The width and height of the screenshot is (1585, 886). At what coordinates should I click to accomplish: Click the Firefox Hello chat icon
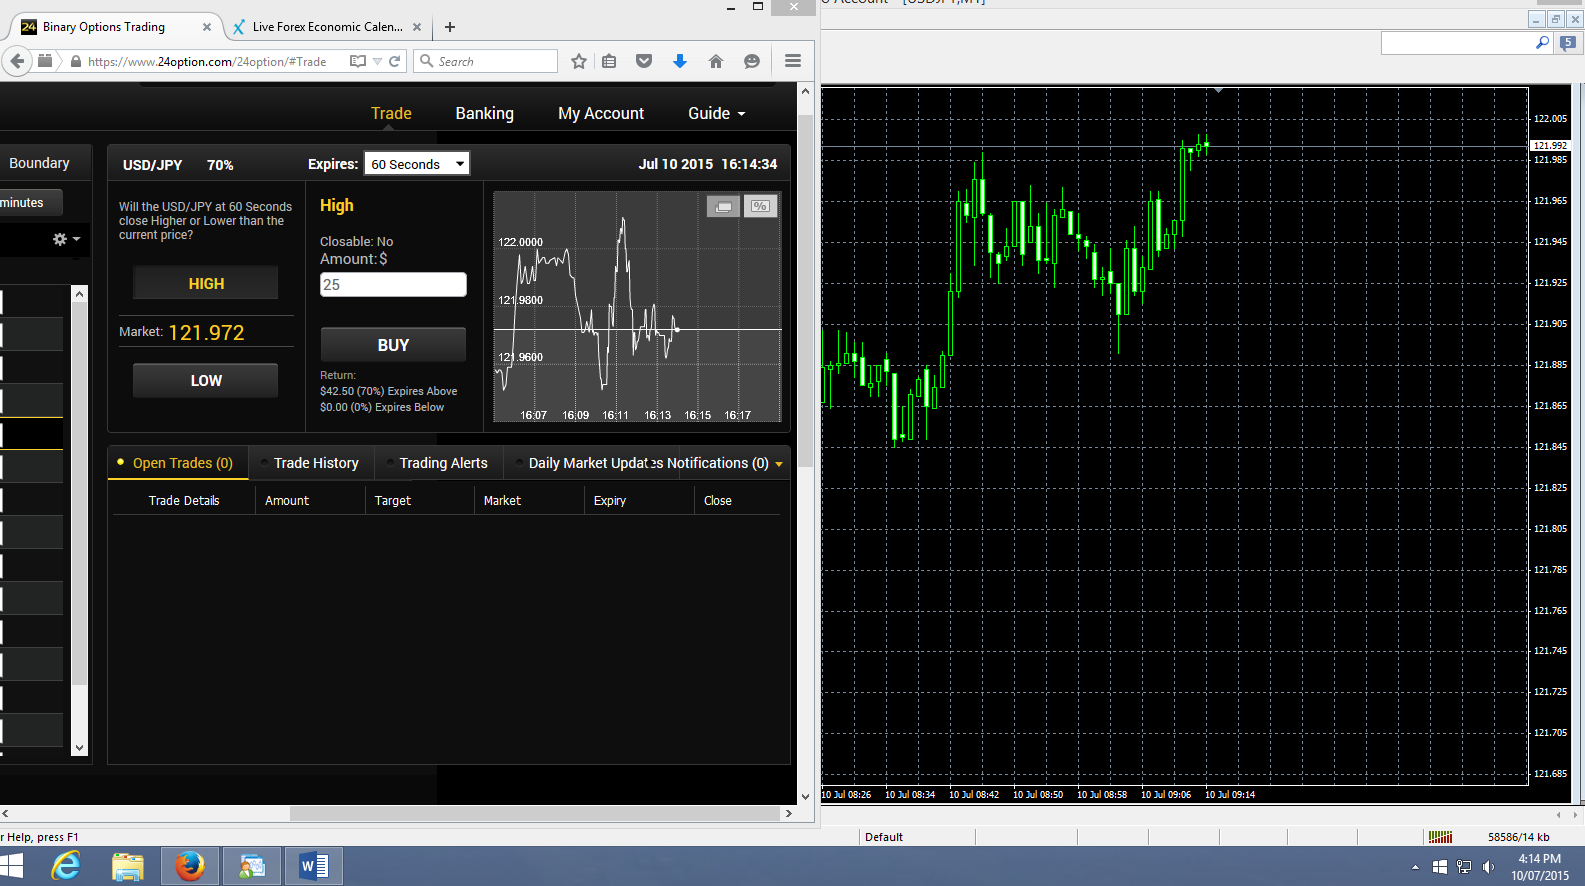(752, 61)
